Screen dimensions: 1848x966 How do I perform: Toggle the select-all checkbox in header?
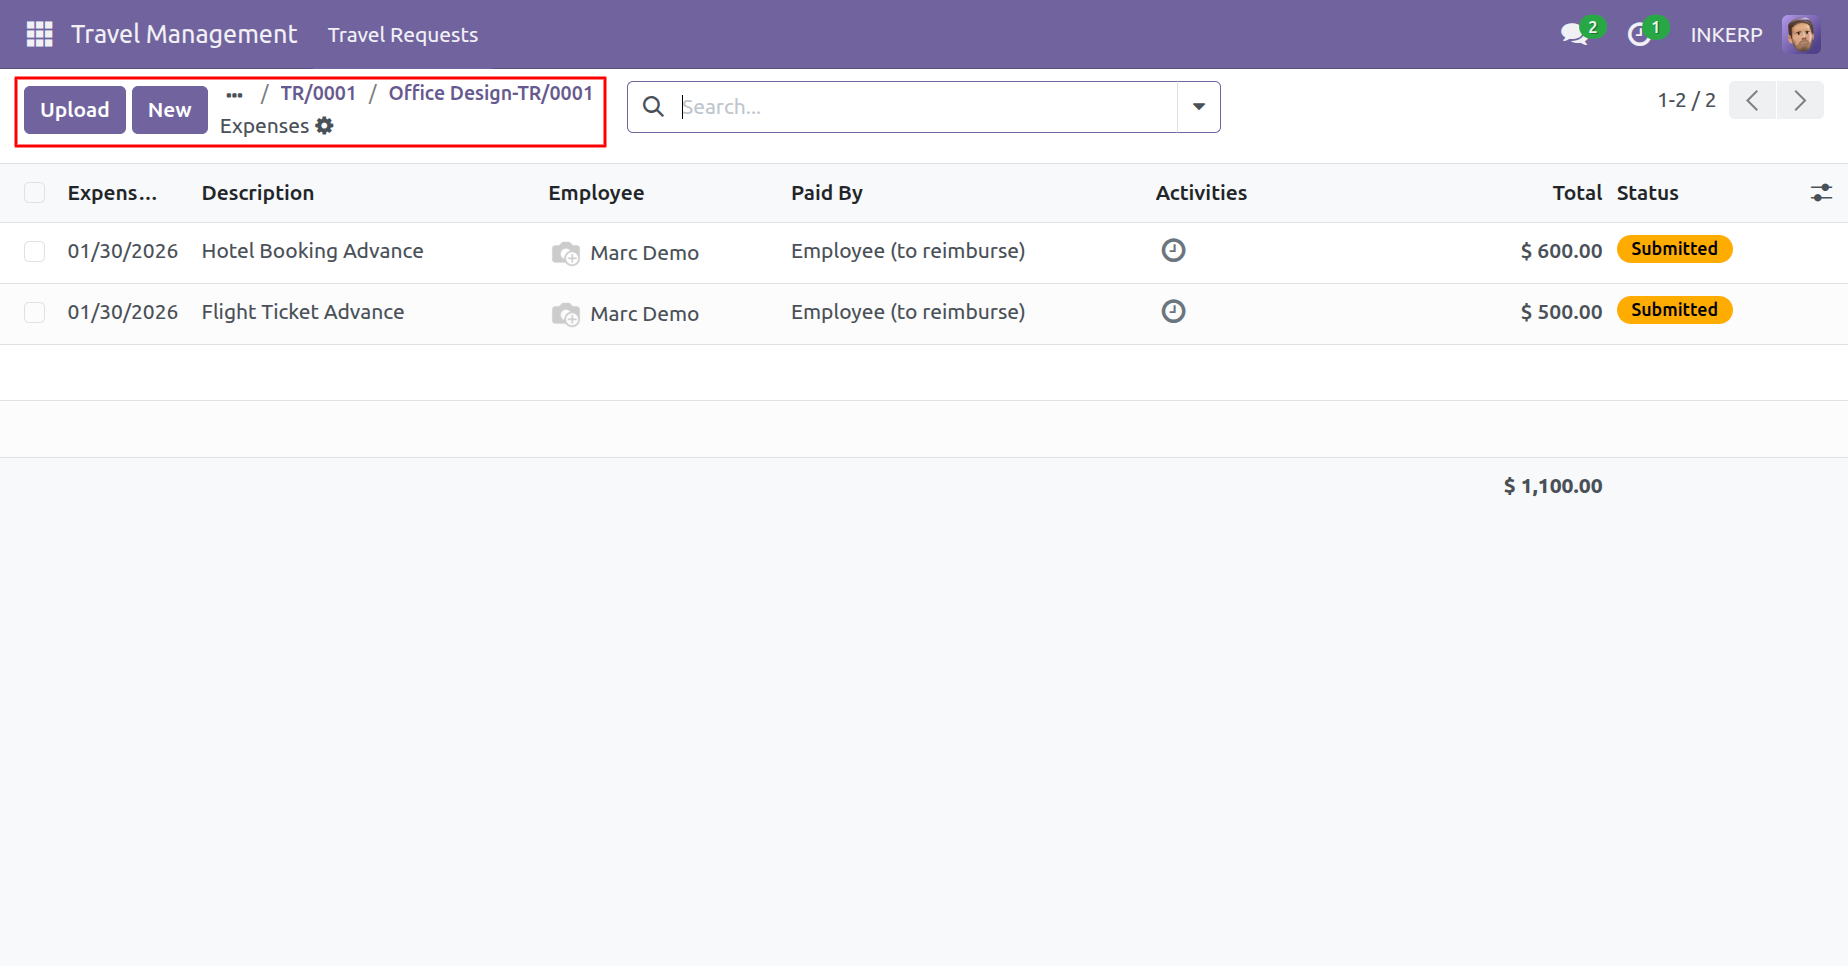(x=35, y=193)
